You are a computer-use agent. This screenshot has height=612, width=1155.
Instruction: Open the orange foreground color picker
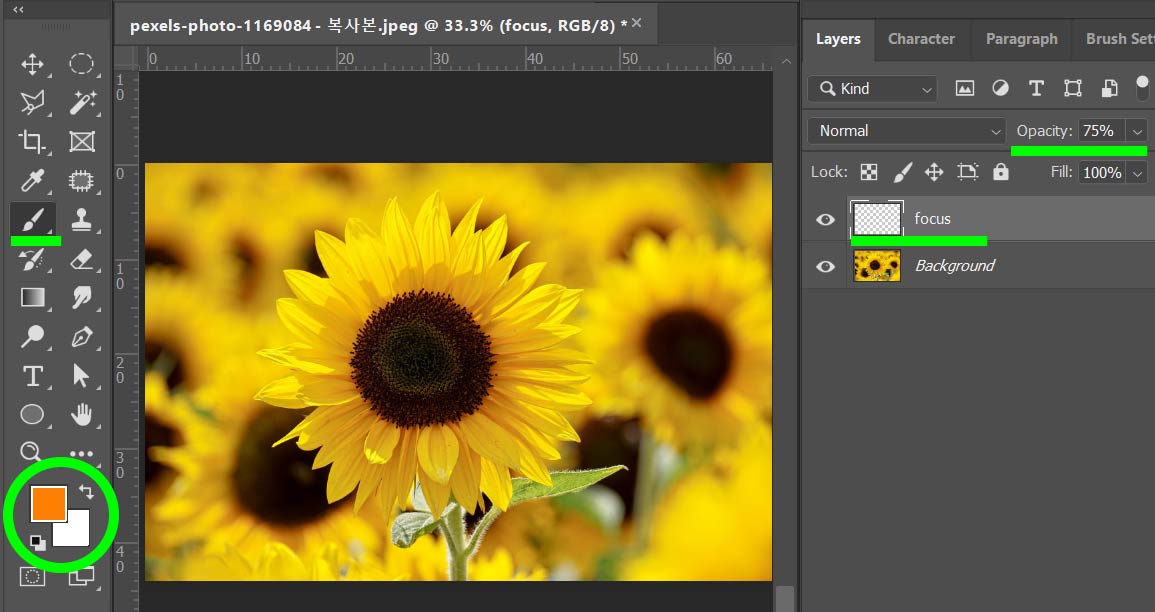coord(49,503)
